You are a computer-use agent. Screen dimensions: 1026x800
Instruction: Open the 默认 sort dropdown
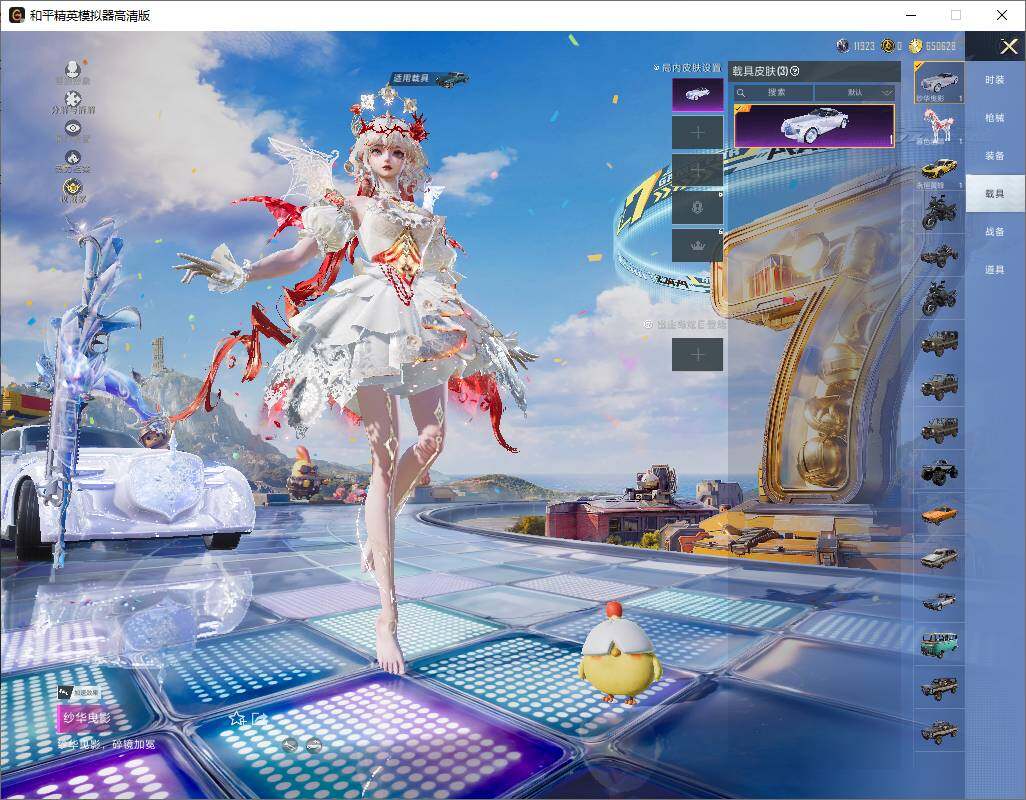[855, 92]
